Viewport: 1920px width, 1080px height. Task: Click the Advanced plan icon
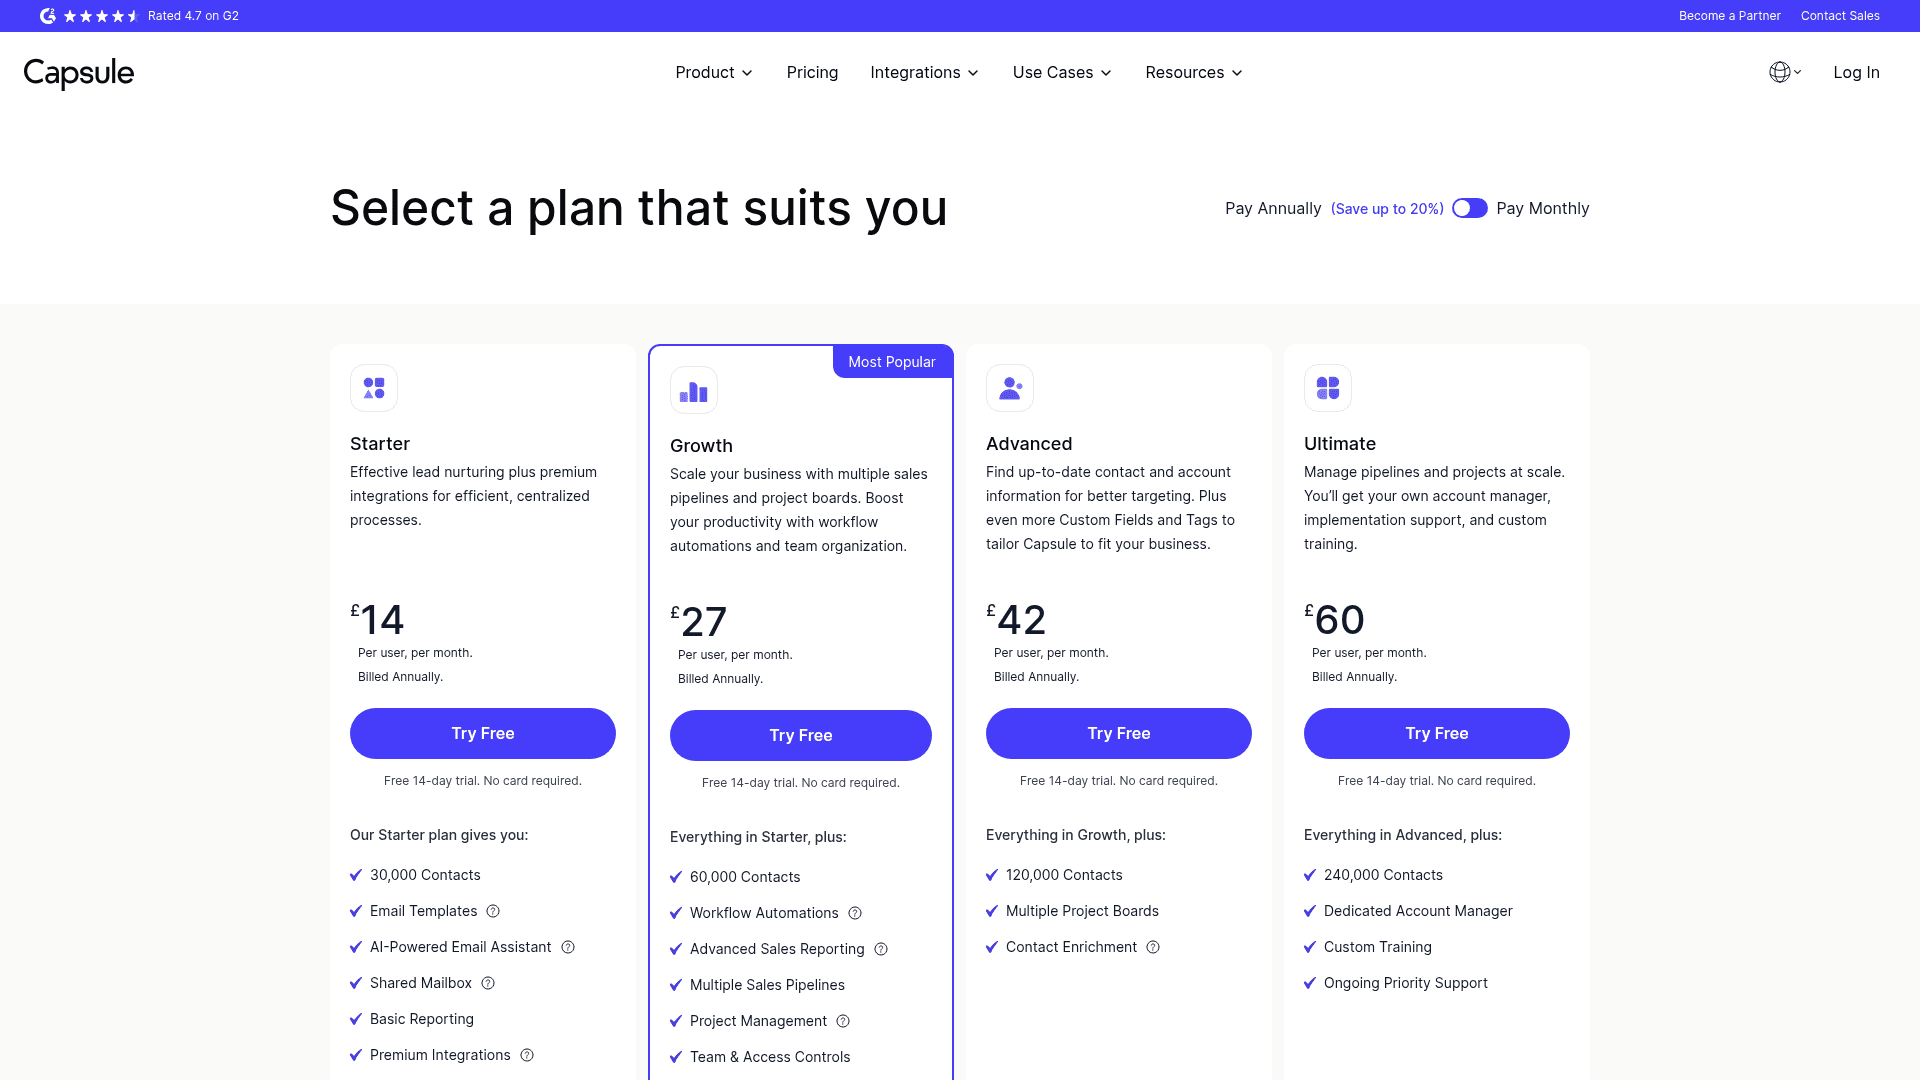1010,388
